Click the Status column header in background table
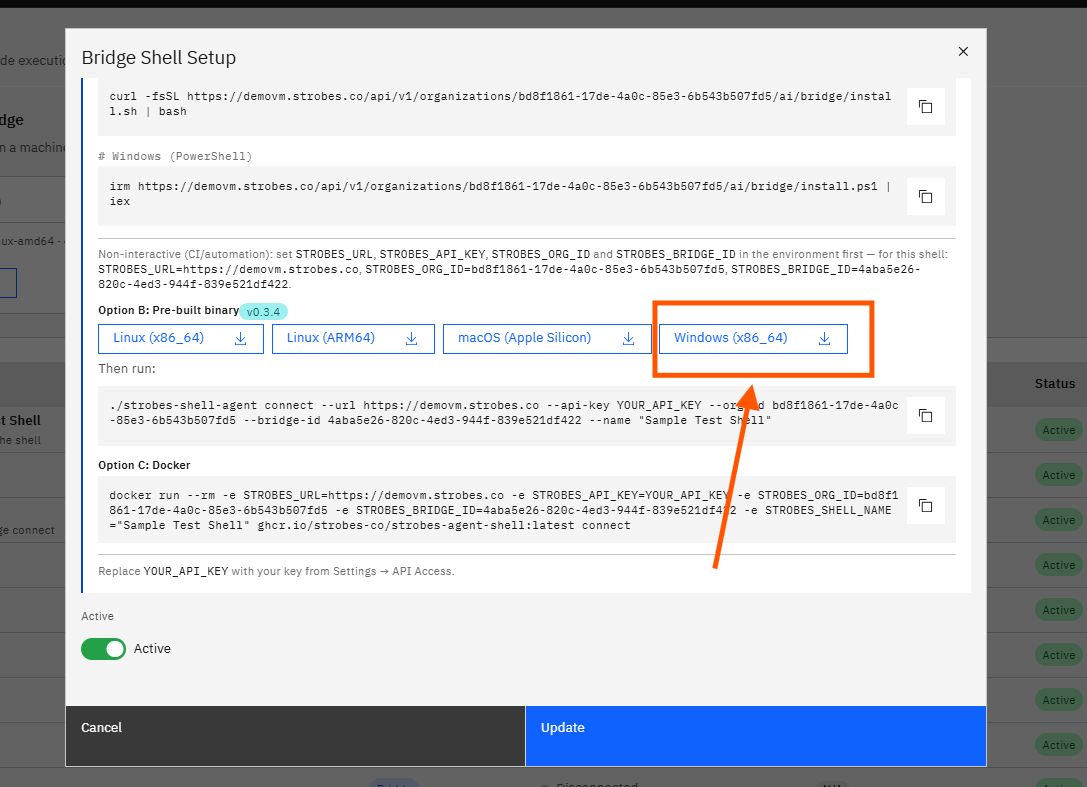The width and height of the screenshot is (1087, 787). [x=1054, y=383]
